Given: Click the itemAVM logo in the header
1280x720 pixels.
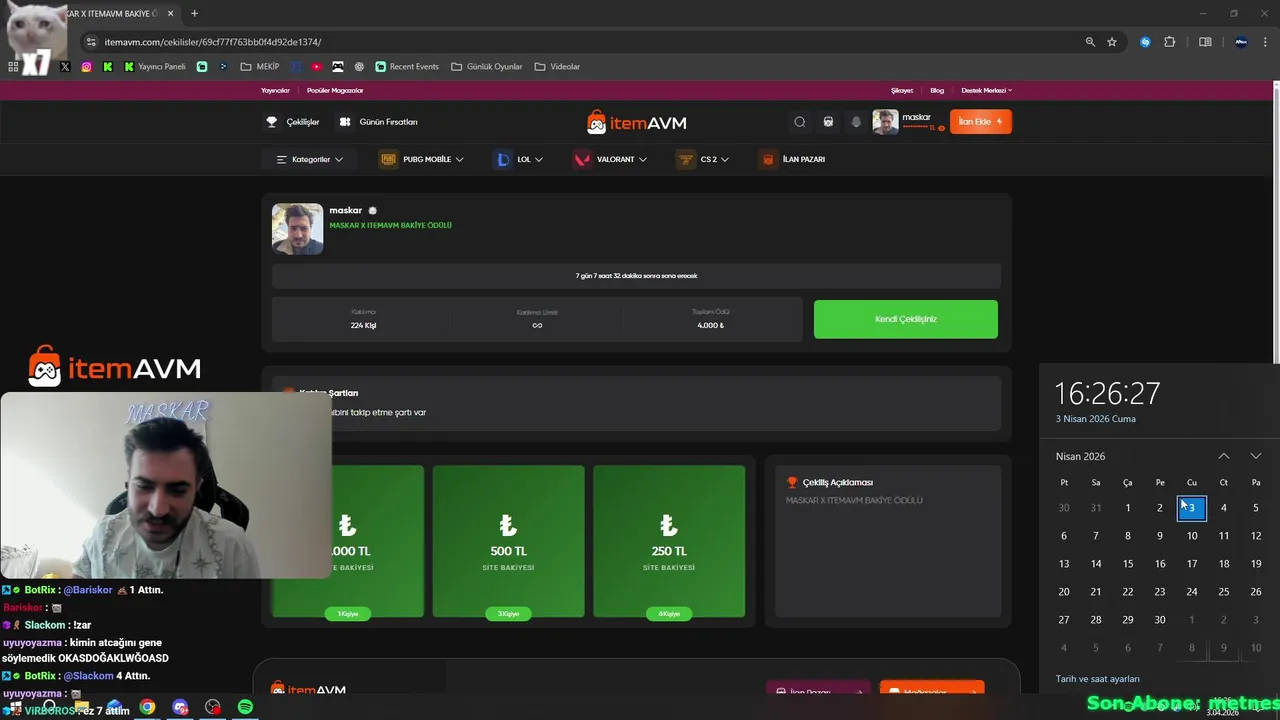Looking at the screenshot, I should (636, 122).
